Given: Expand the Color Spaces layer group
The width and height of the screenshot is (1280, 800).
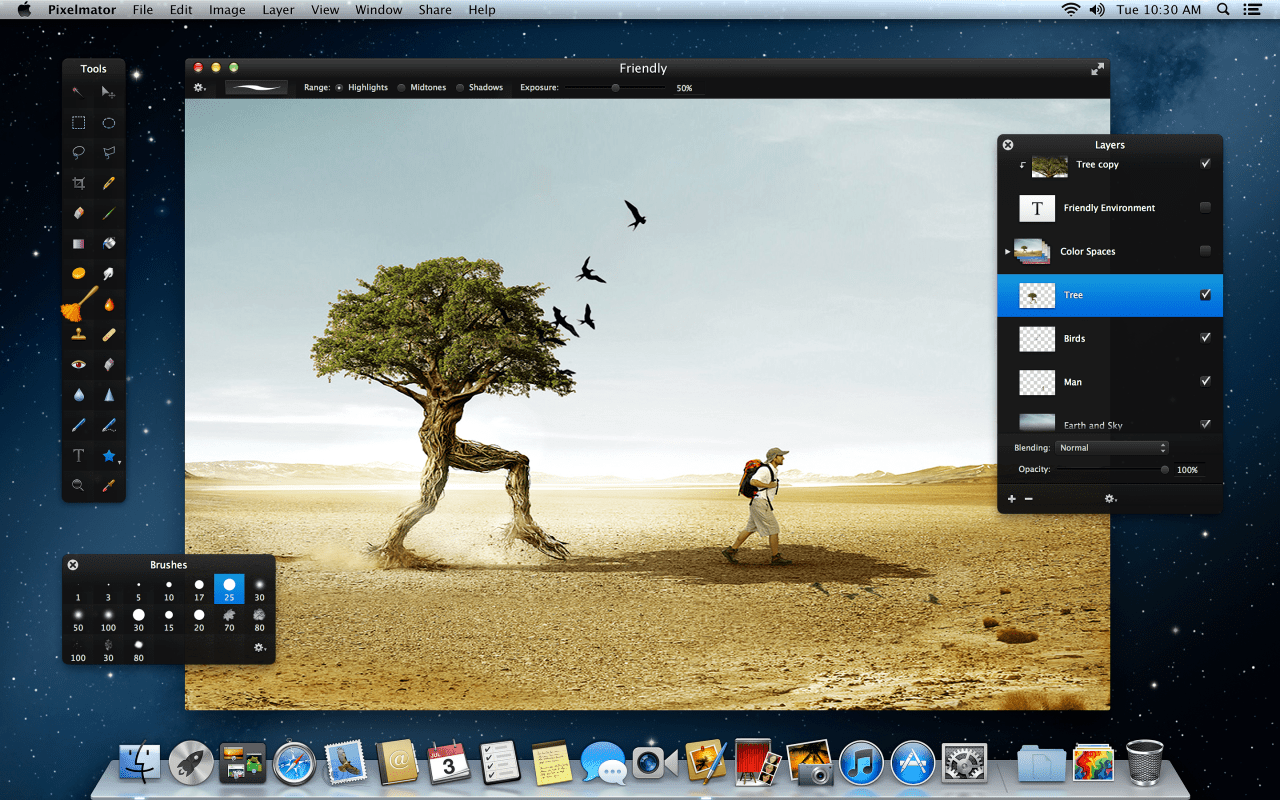Looking at the screenshot, I should click(x=1007, y=252).
